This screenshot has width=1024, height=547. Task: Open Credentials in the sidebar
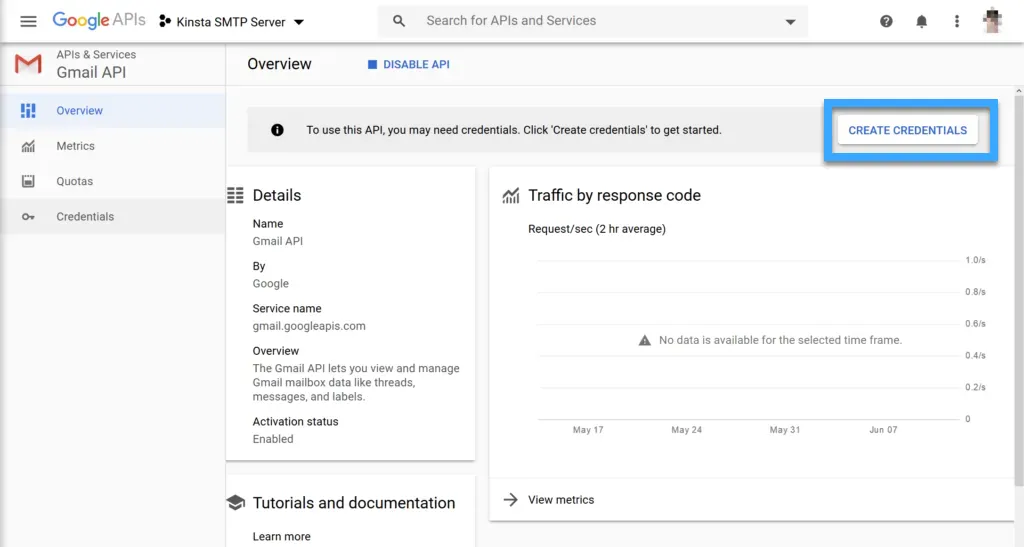[113, 216]
